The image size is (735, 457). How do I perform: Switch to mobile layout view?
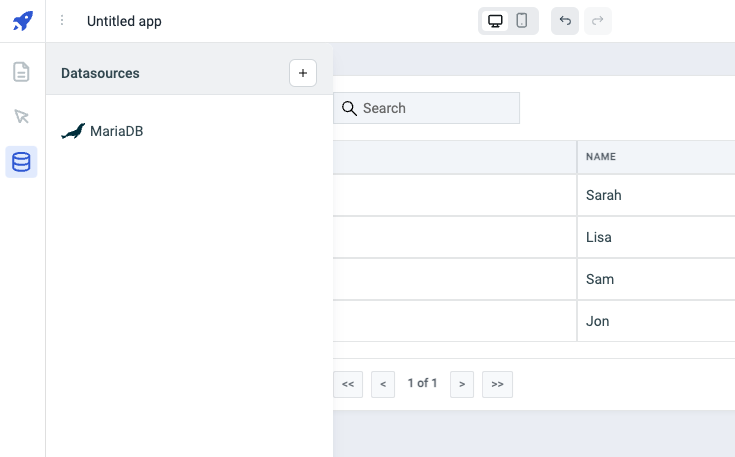coord(522,21)
